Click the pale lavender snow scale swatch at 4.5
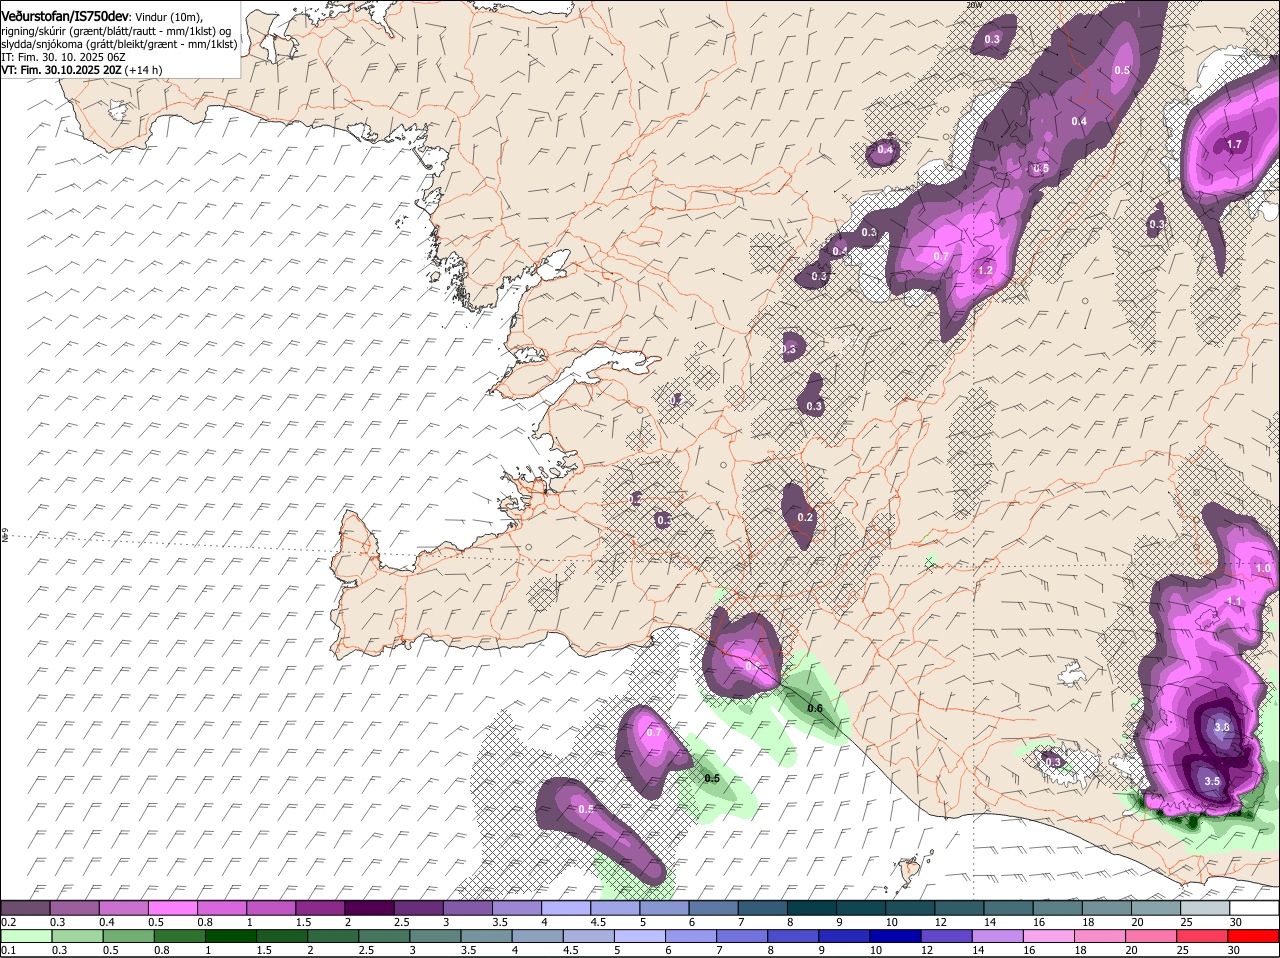 pyautogui.click(x=615, y=908)
